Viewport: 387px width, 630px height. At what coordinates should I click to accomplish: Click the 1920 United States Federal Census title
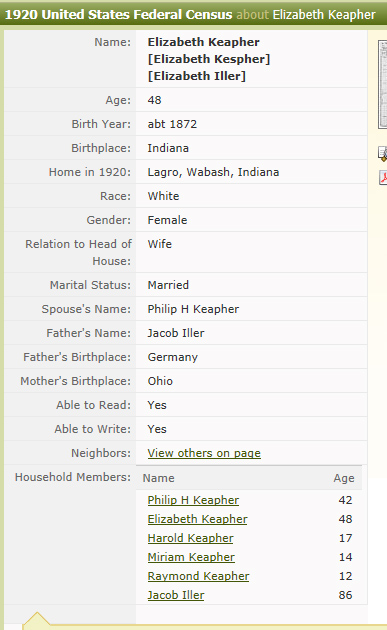118,14
